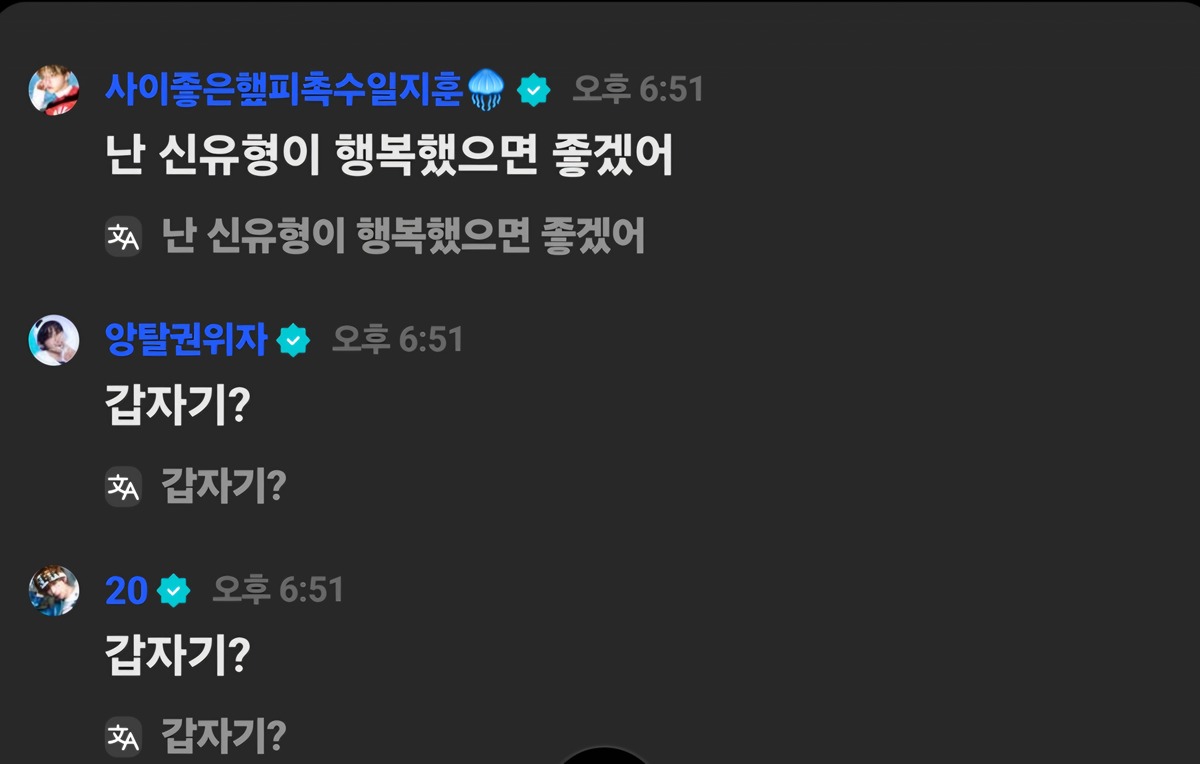The height and width of the screenshot is (764, 1200).
Task: Tap the translate icon under the first message
Action: click(x=123, y=237)
